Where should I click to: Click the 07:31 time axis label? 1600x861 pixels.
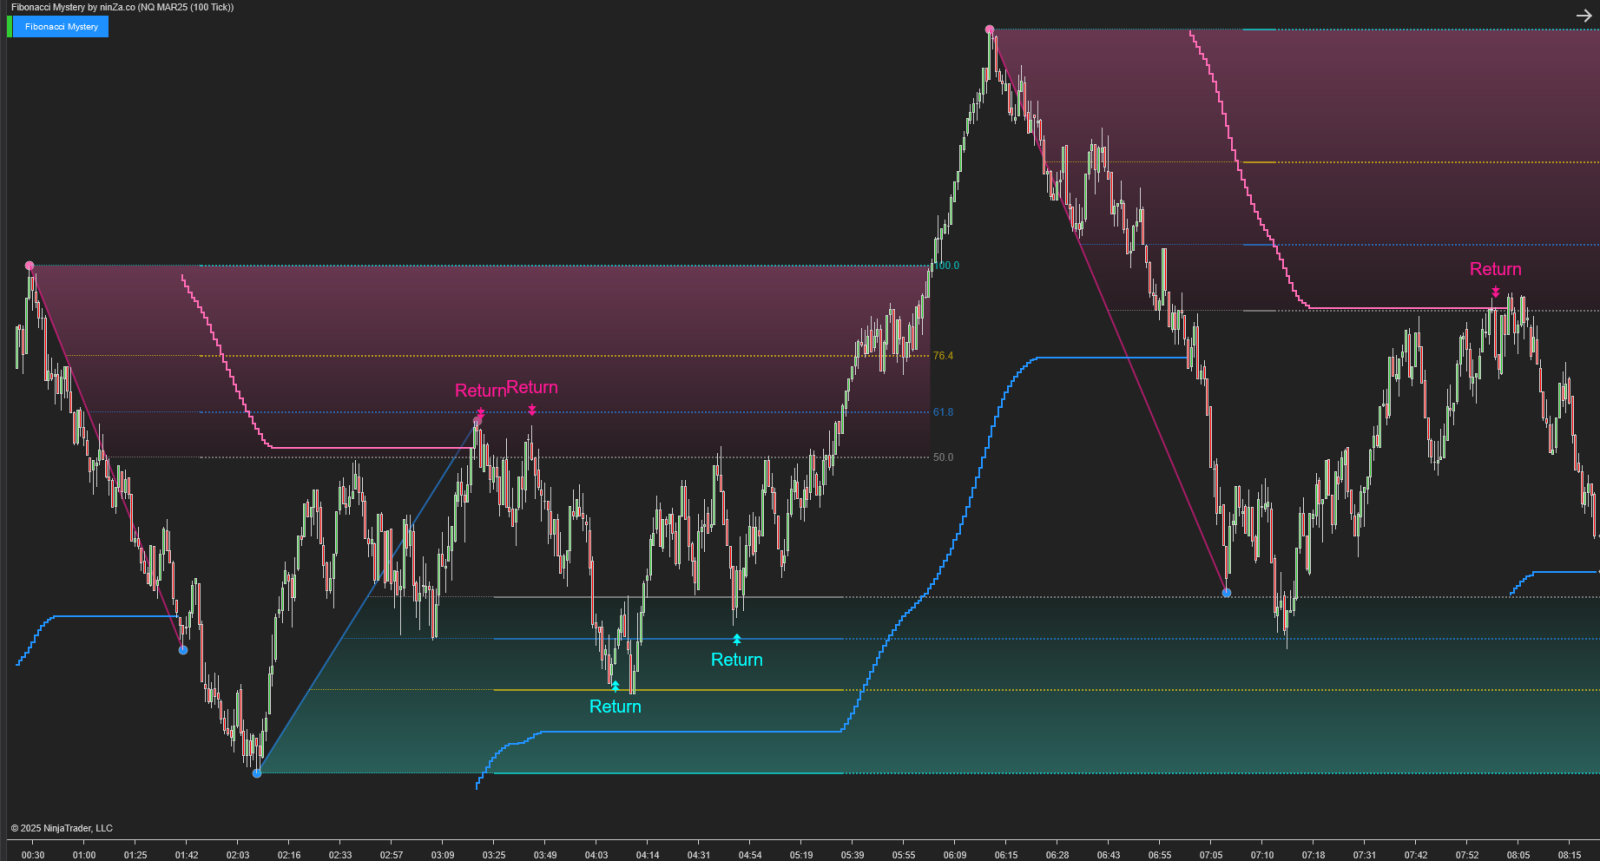(1364, 855)
